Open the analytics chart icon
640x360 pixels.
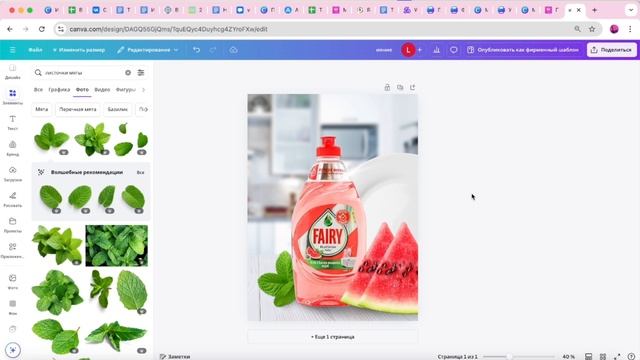(437, 50)
